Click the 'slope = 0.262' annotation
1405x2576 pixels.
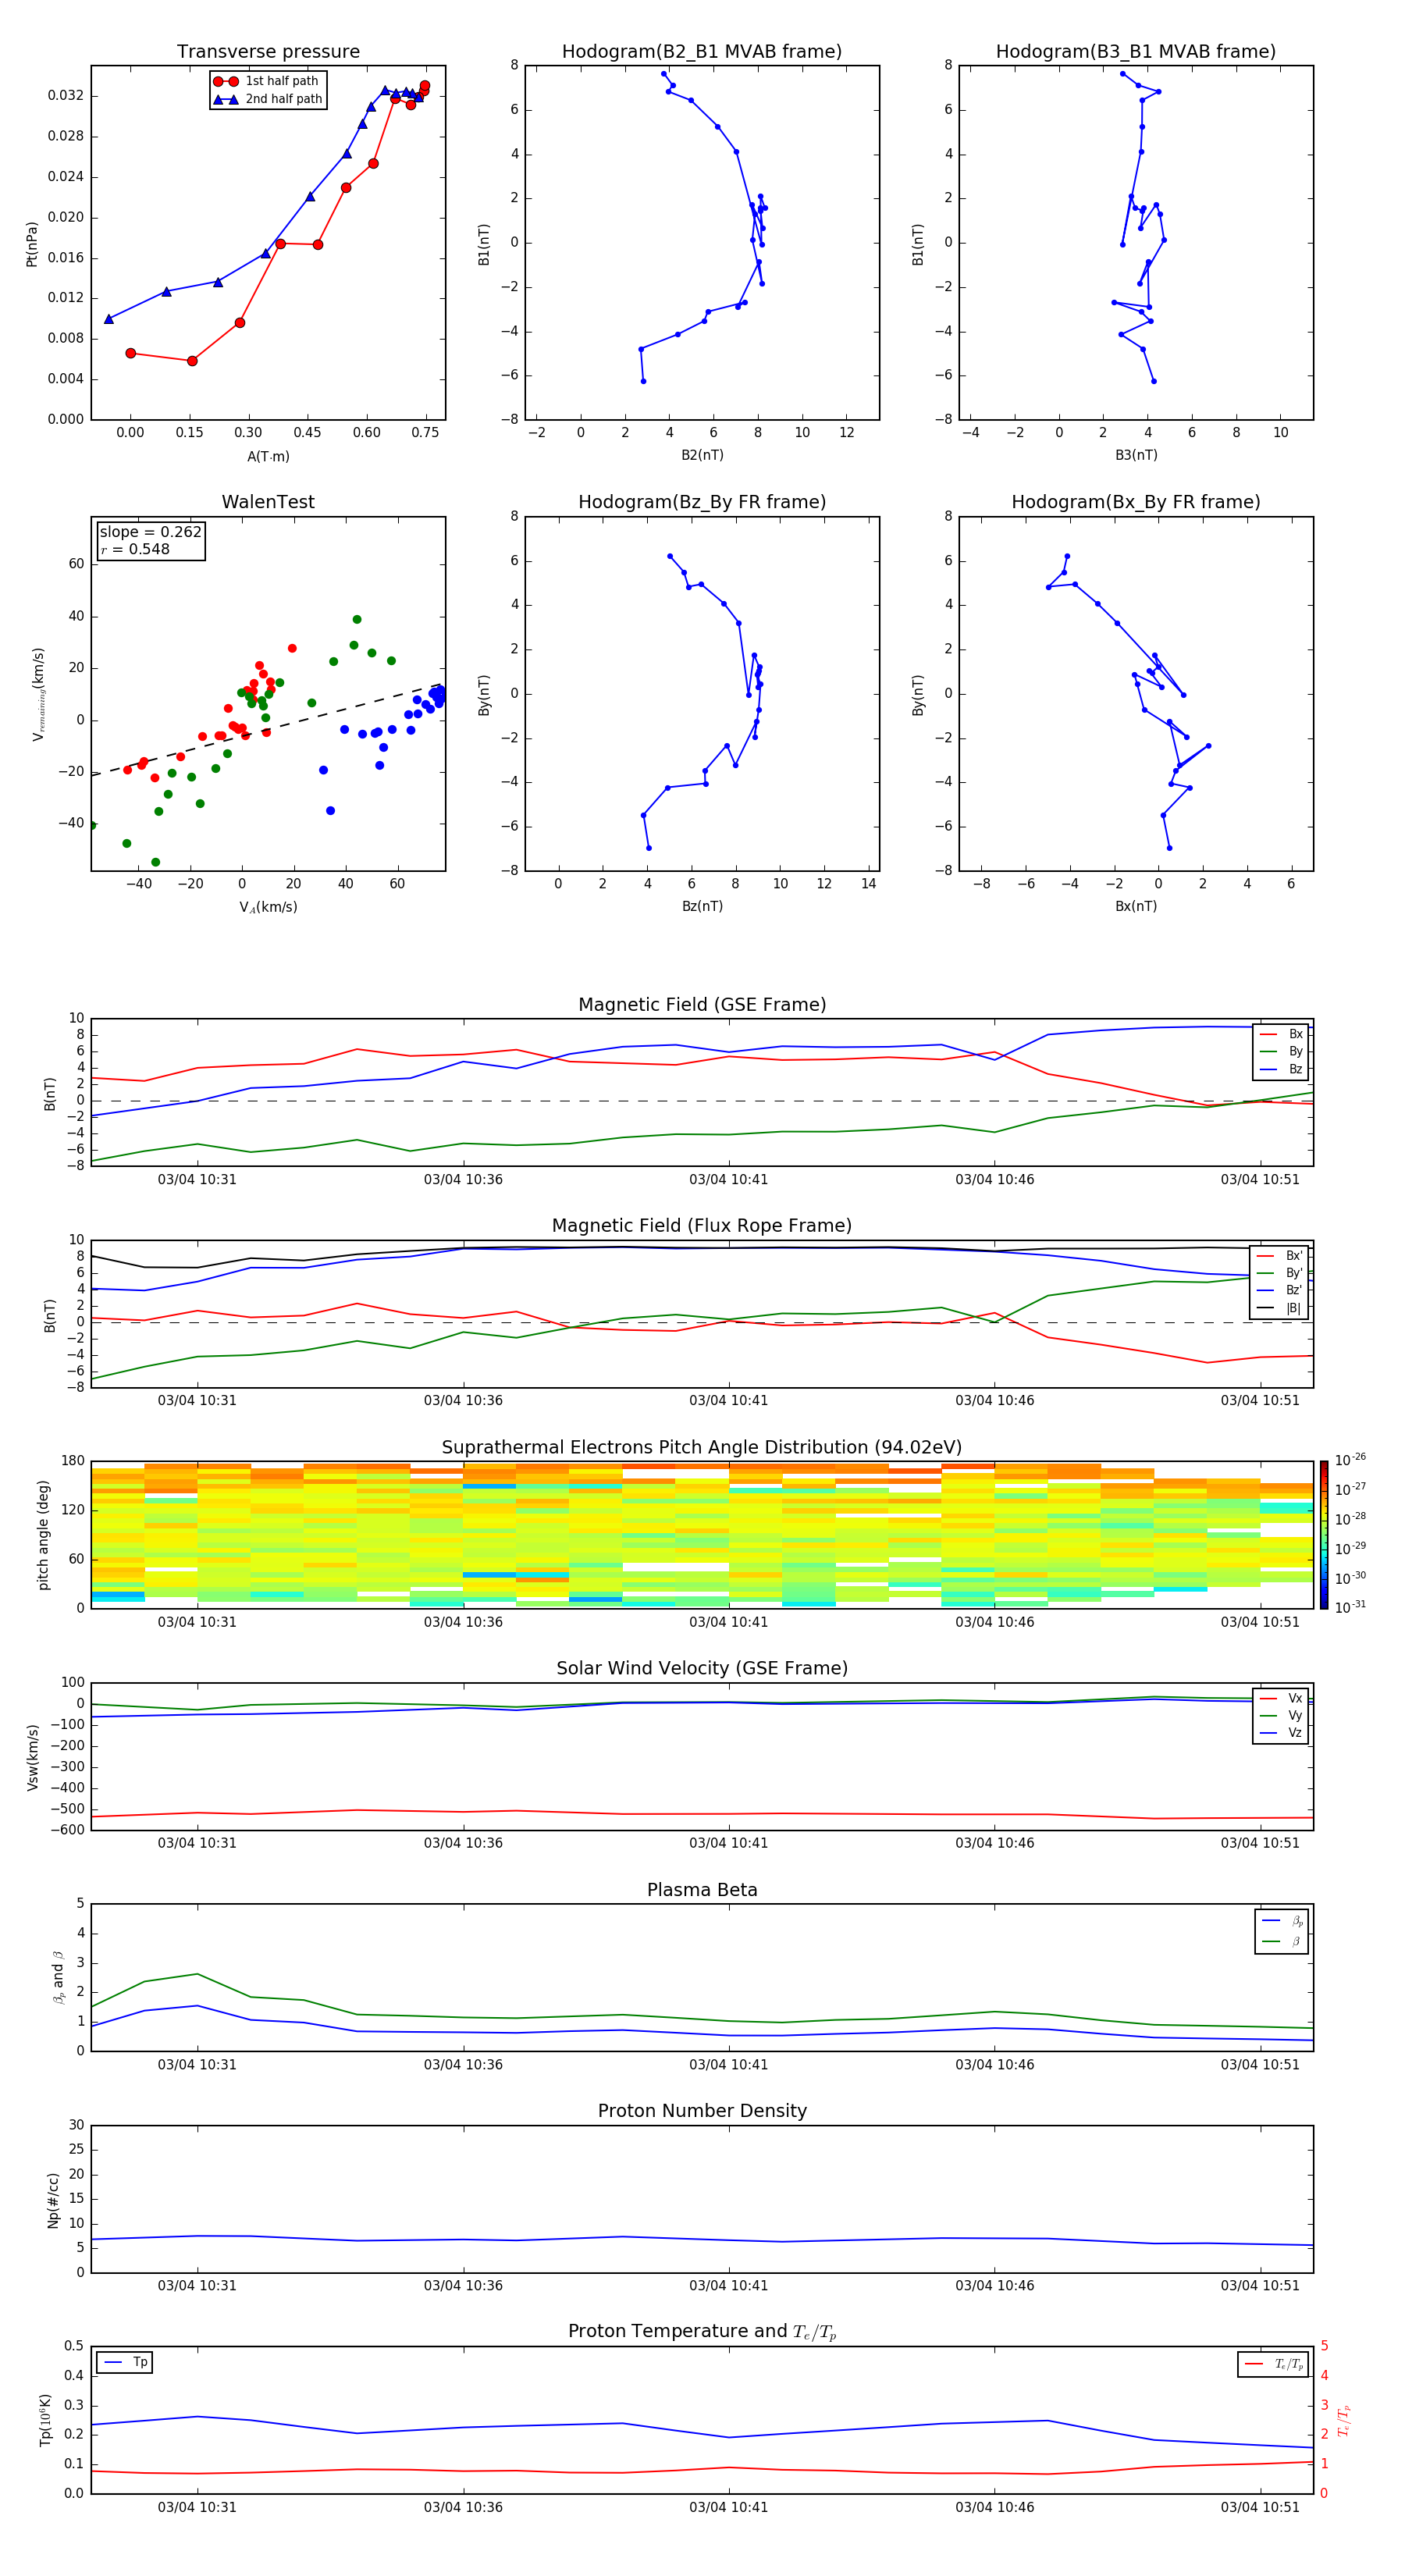[x=150, y=532]
